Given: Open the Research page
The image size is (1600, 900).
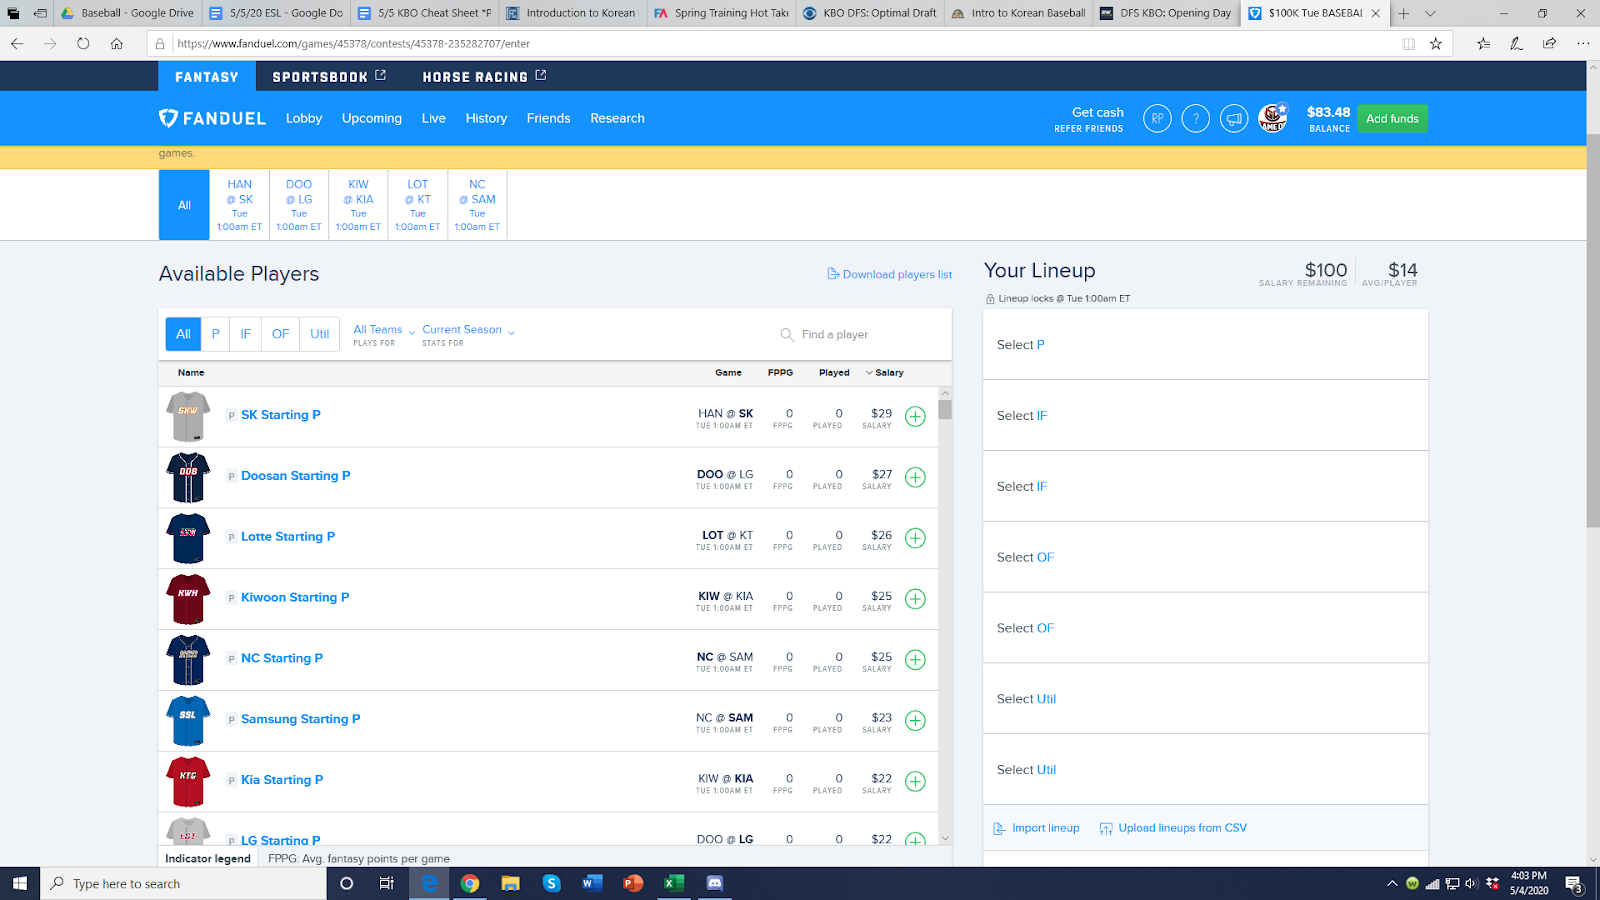Looking at the screenshot, I should [x=617, y=118].
